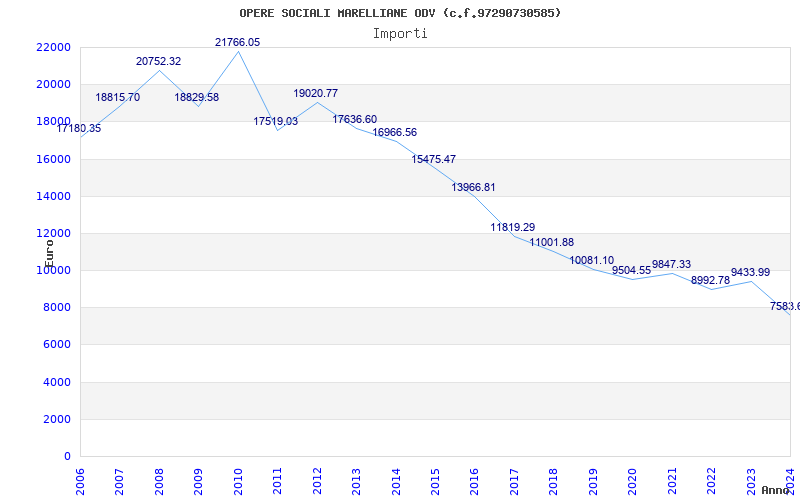Click the x-axis year 2023
The height and width of the screenshot is (500, 800).
tap(752, 481)
